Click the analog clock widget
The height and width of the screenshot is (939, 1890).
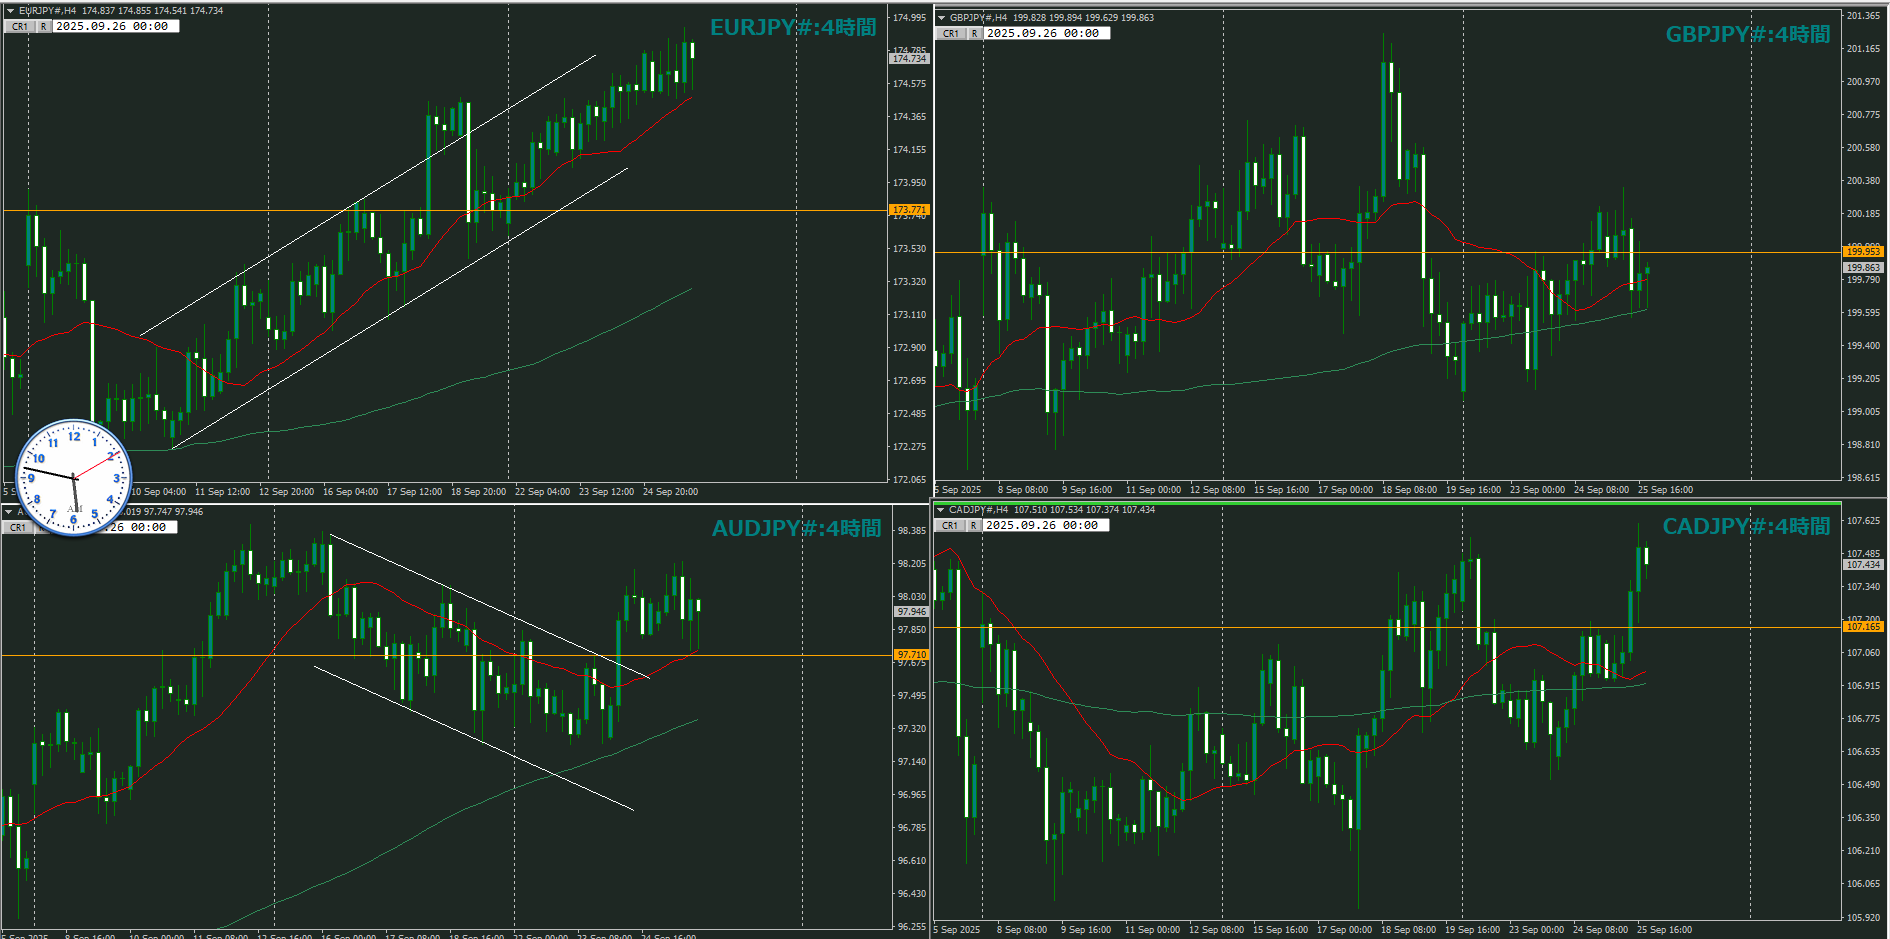point(74,478)
